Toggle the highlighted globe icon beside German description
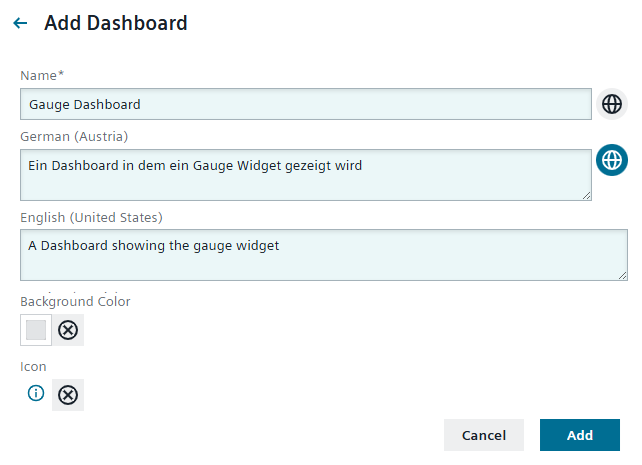The height and width of the screenshot is (465, 642). point(612,160)
